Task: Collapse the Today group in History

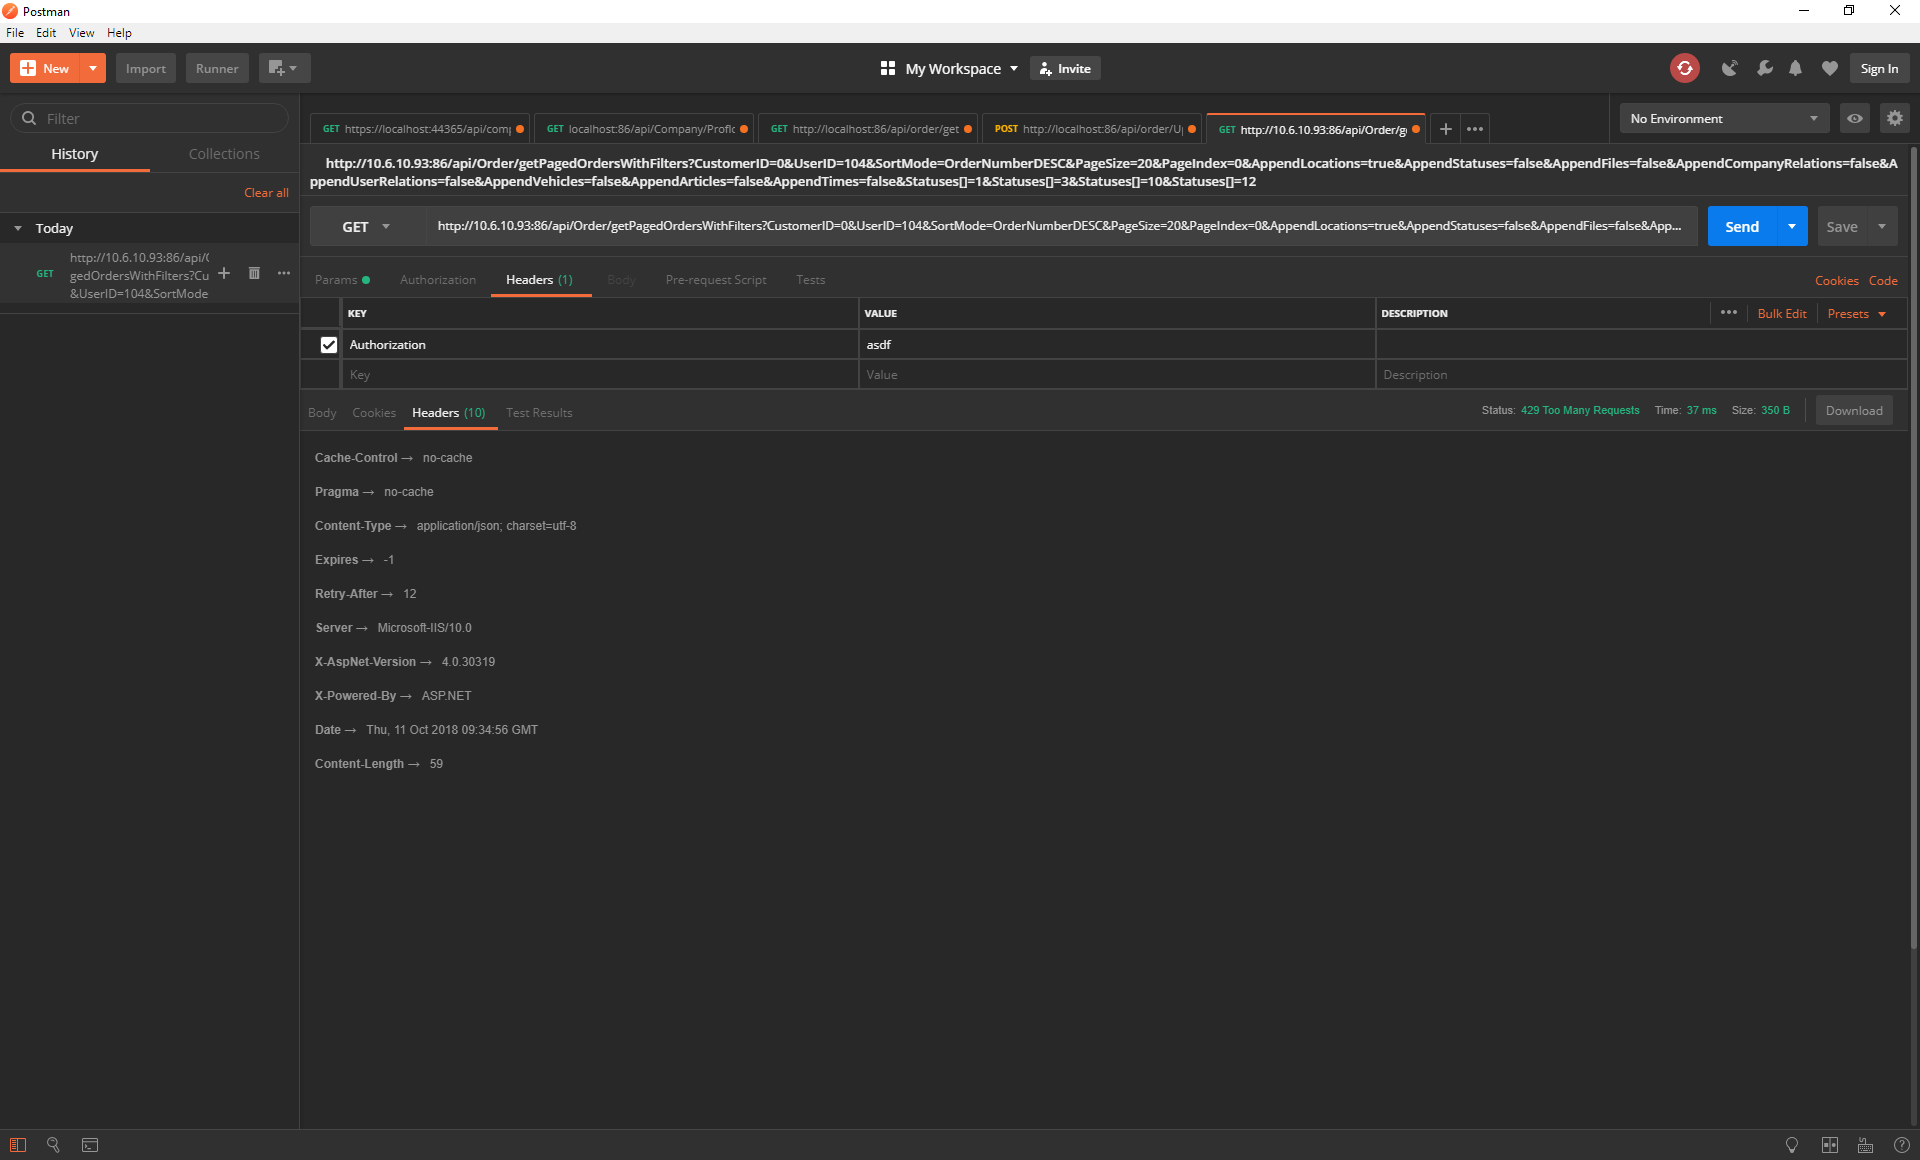Action: coord(17,228)
